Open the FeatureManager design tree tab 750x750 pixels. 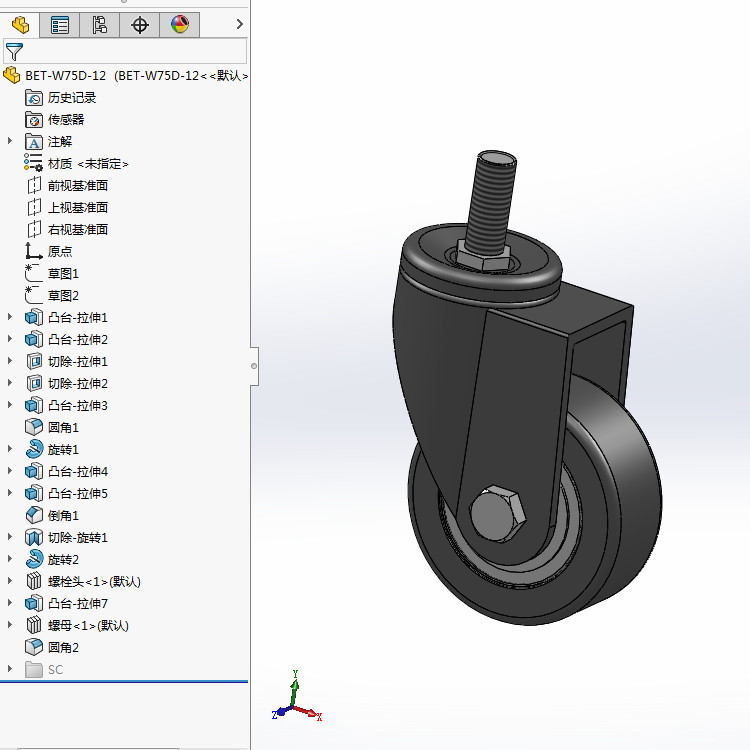point(20,24)
